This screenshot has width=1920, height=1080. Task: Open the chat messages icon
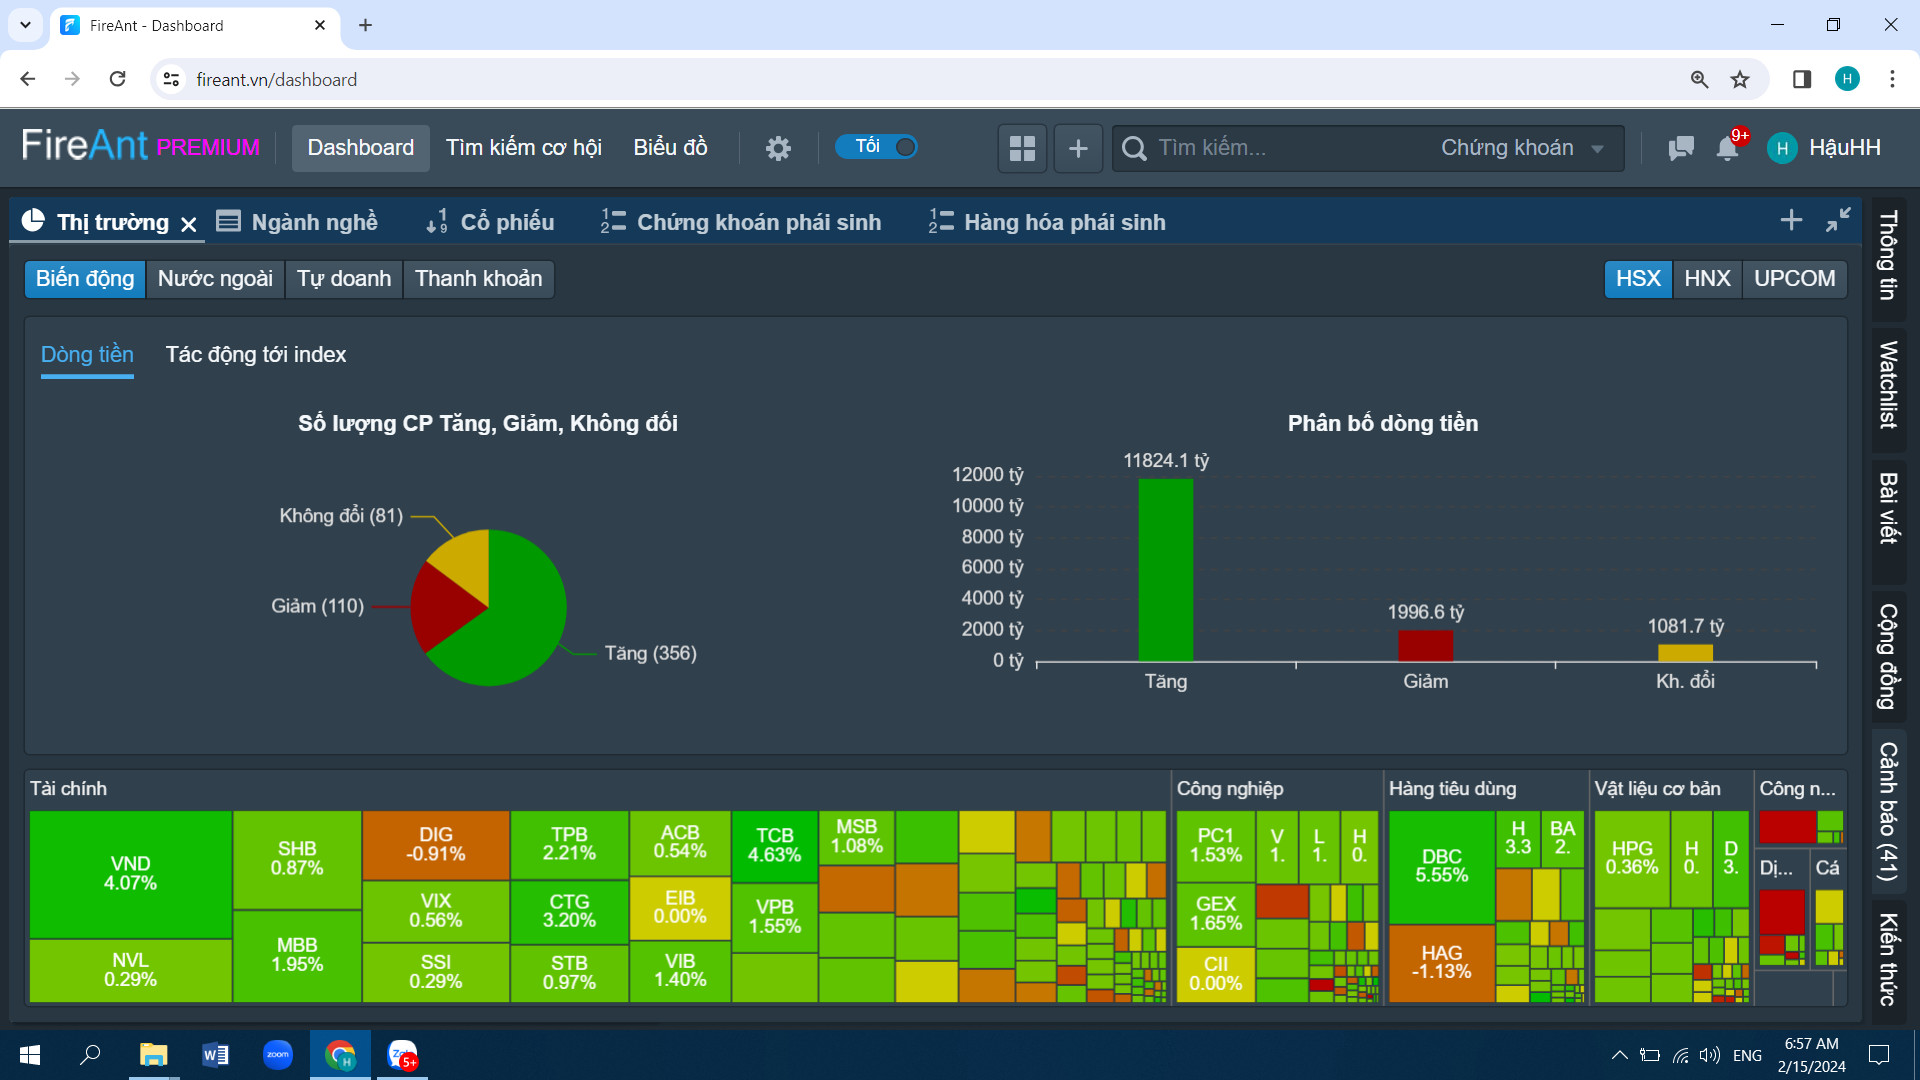1681,148
